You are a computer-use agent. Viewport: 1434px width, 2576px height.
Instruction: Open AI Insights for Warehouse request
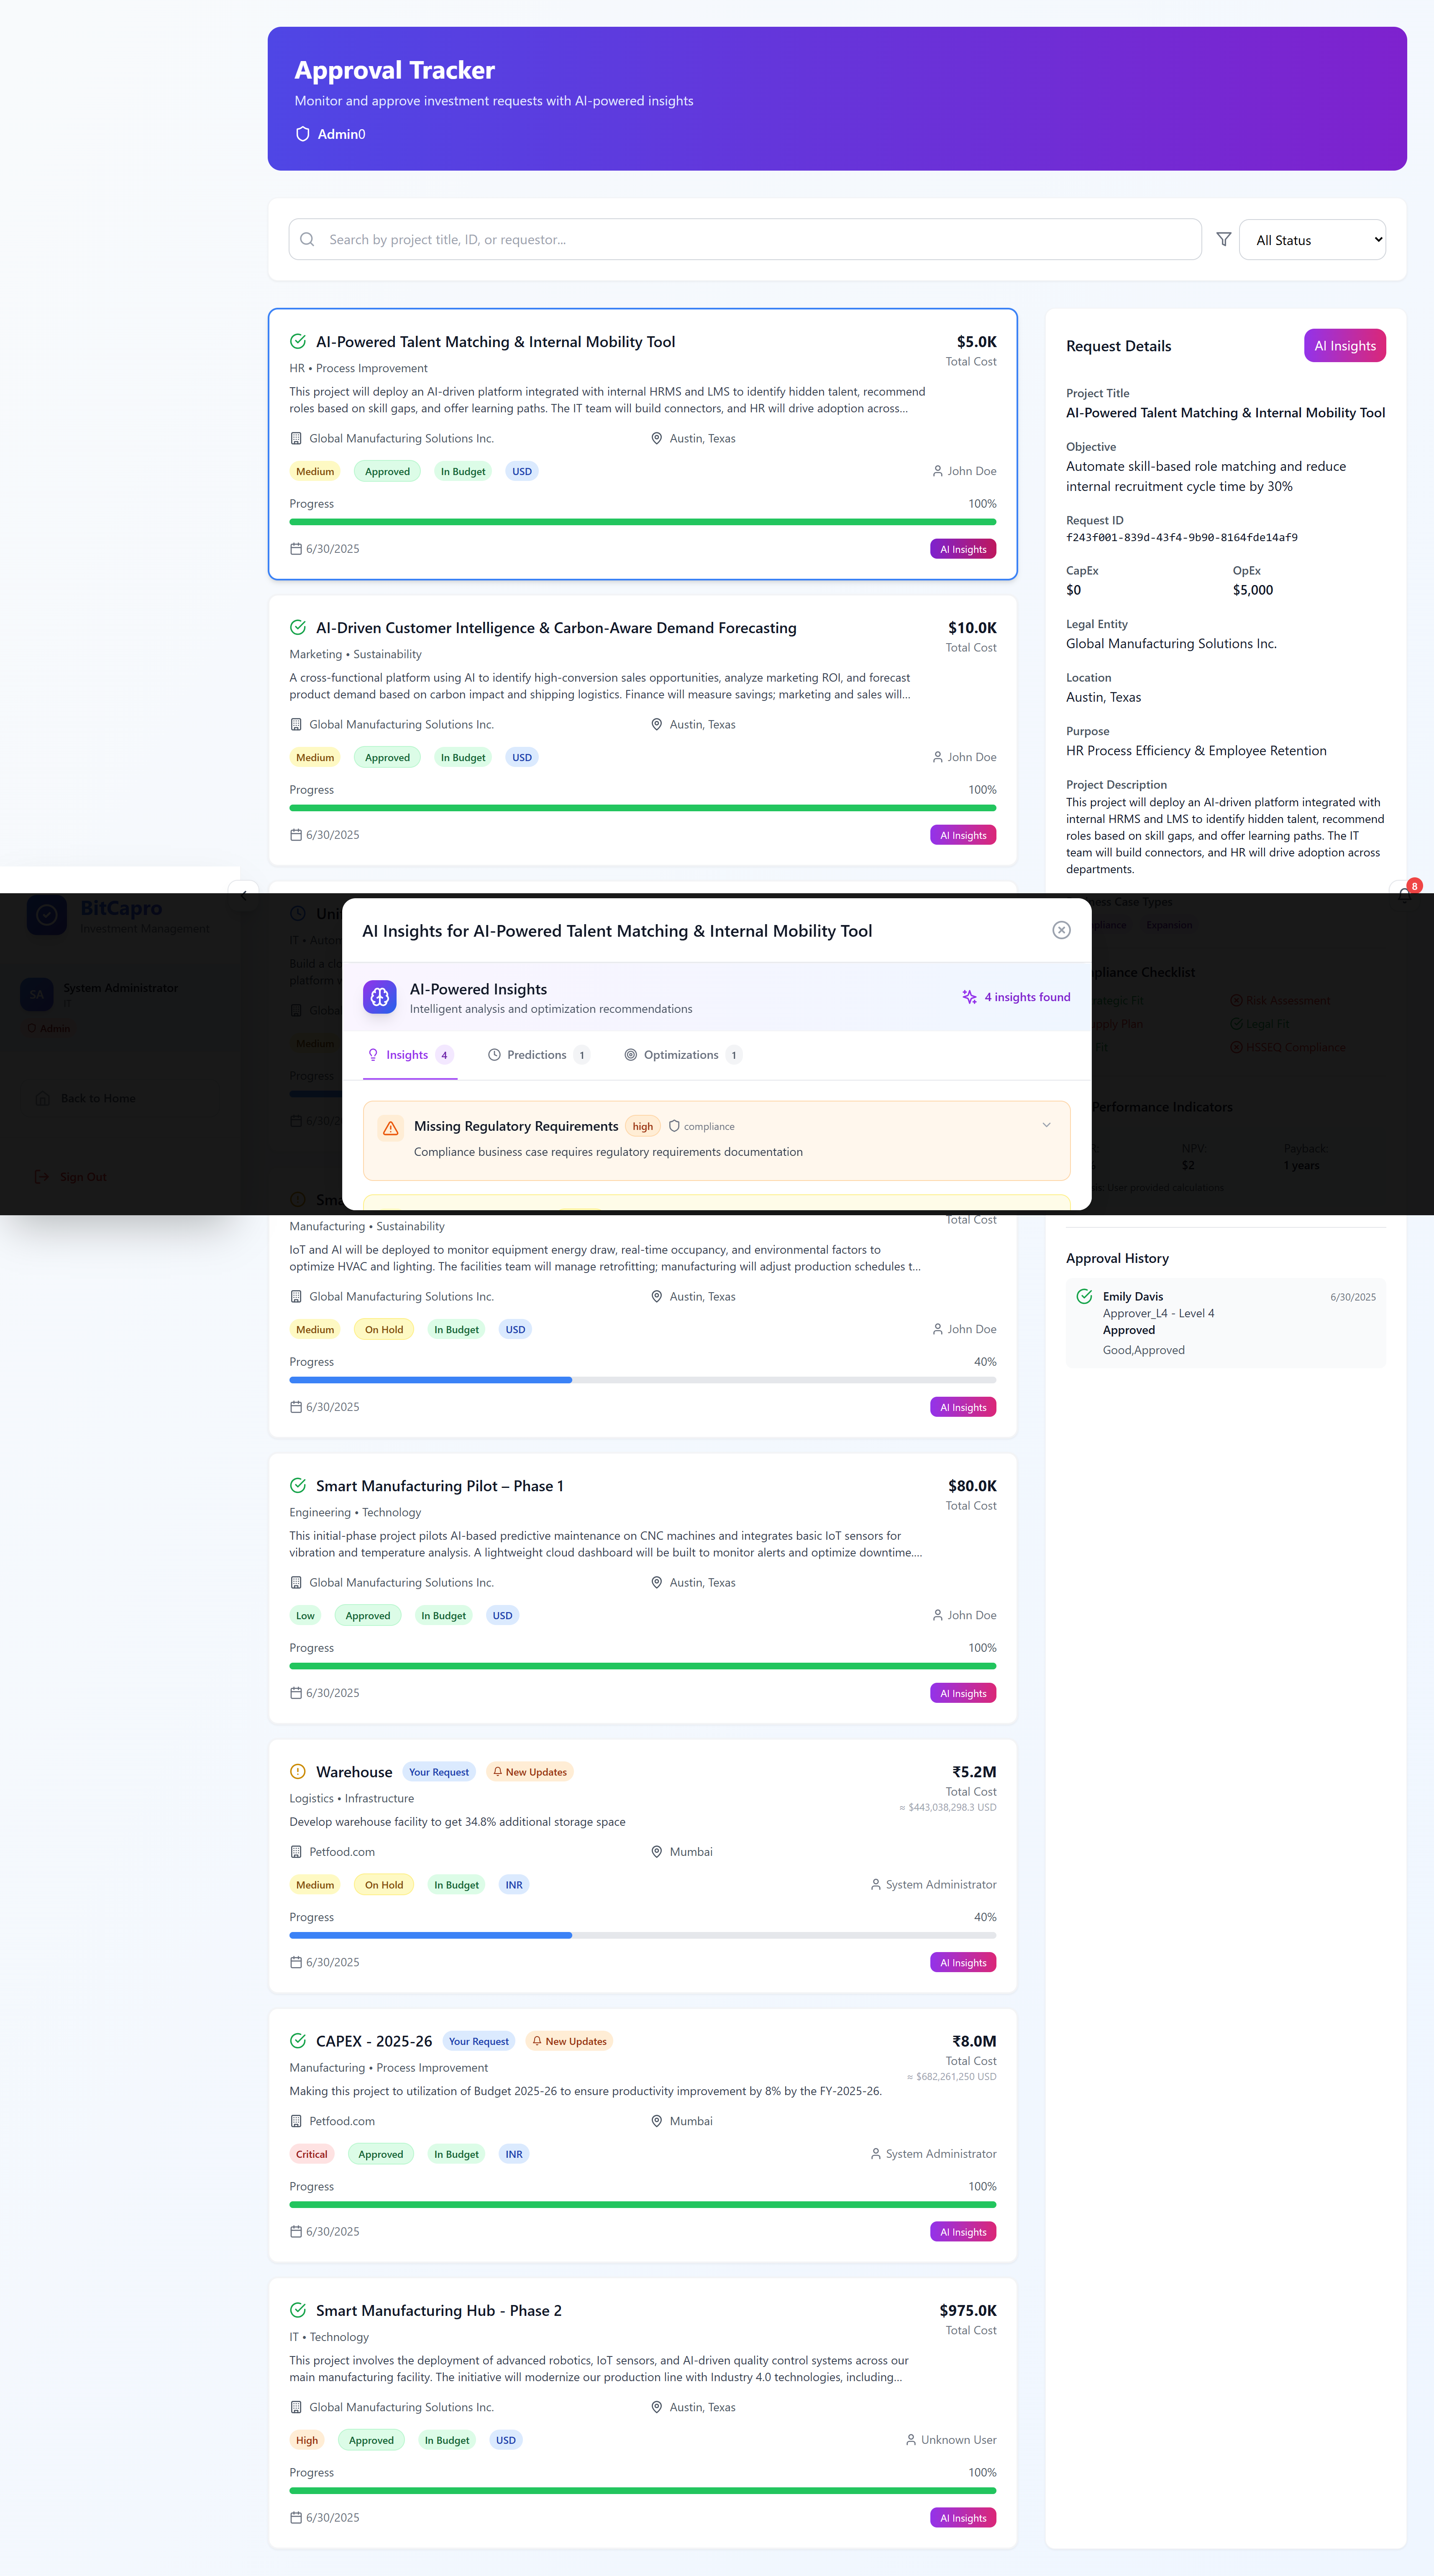point(962,1962)
